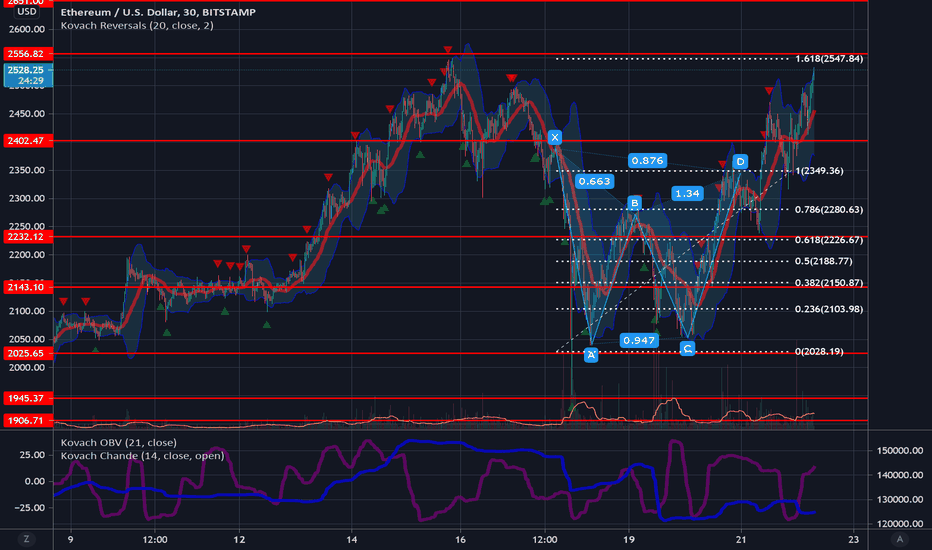Select the C pattern point label
Viewport: 932px width, 550px height.
(x=687, y=349)
